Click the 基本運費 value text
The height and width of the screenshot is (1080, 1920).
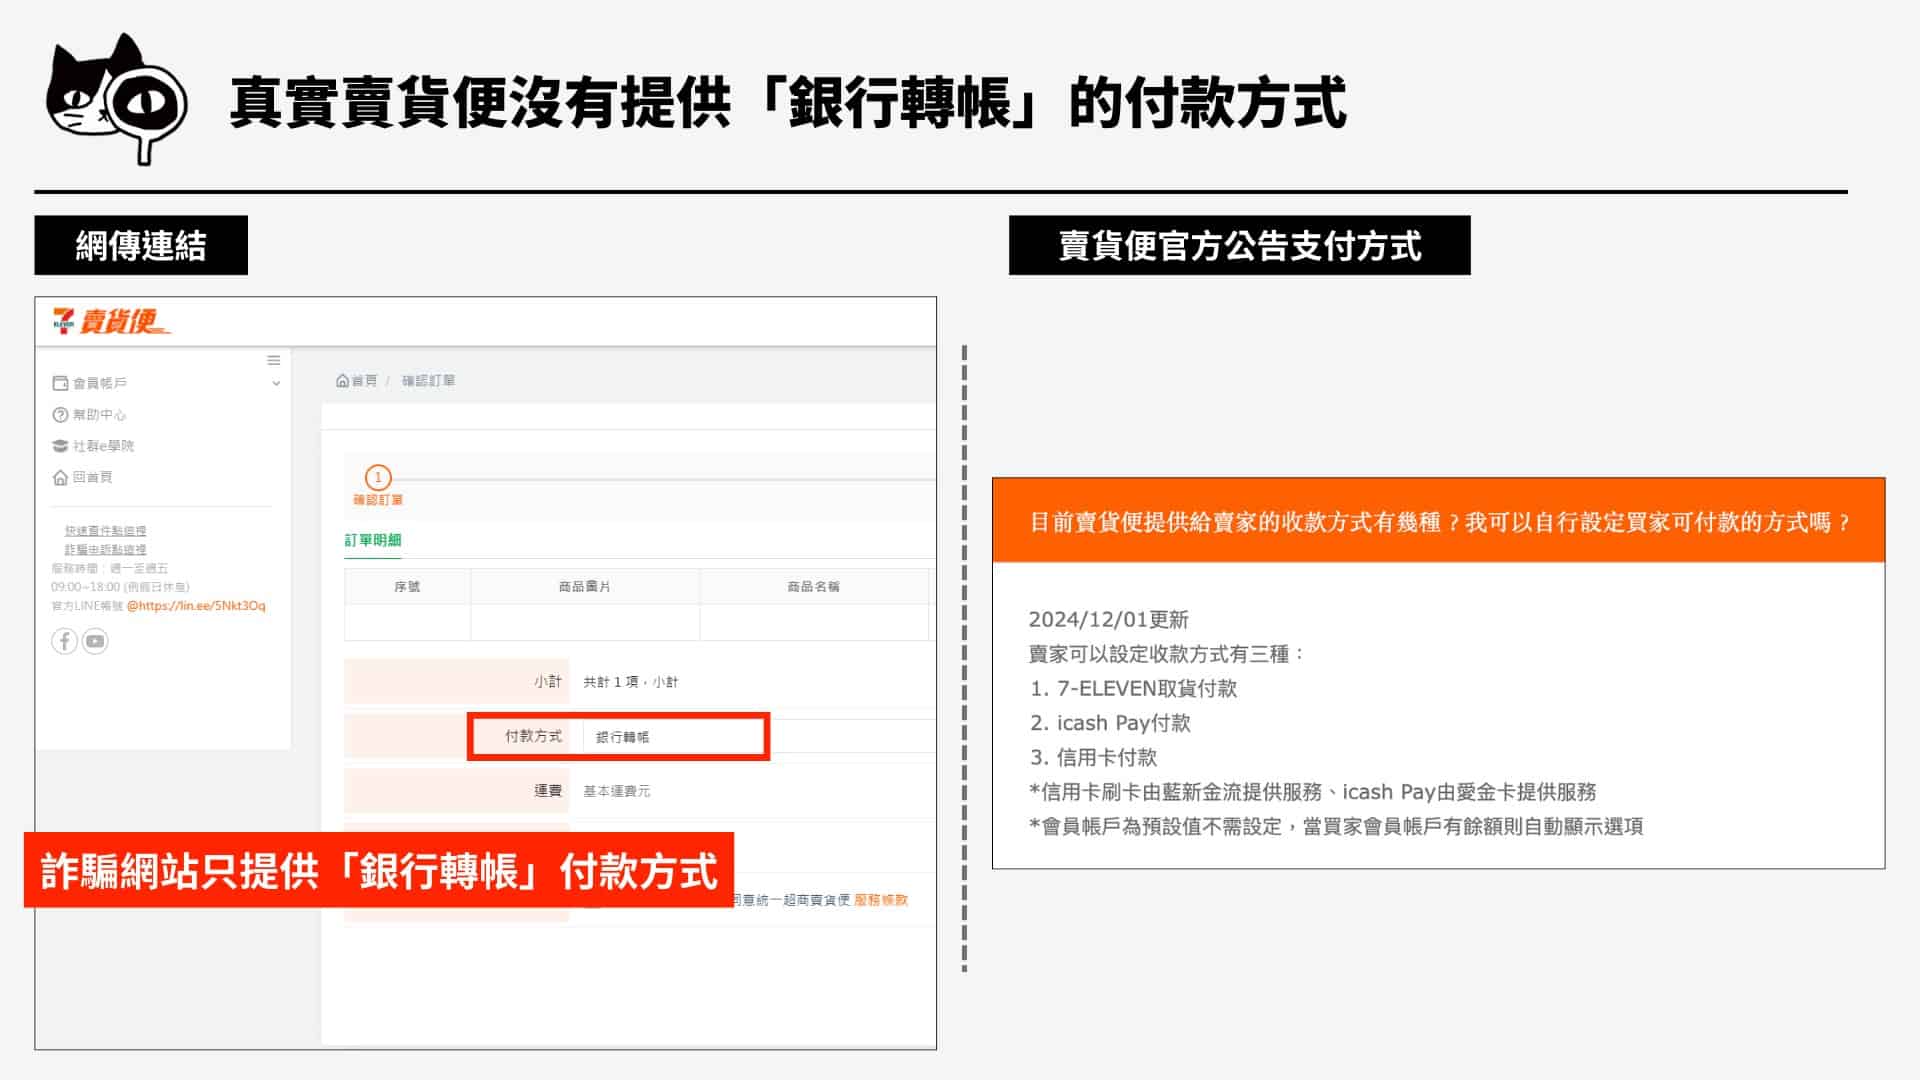click(616, 791)
